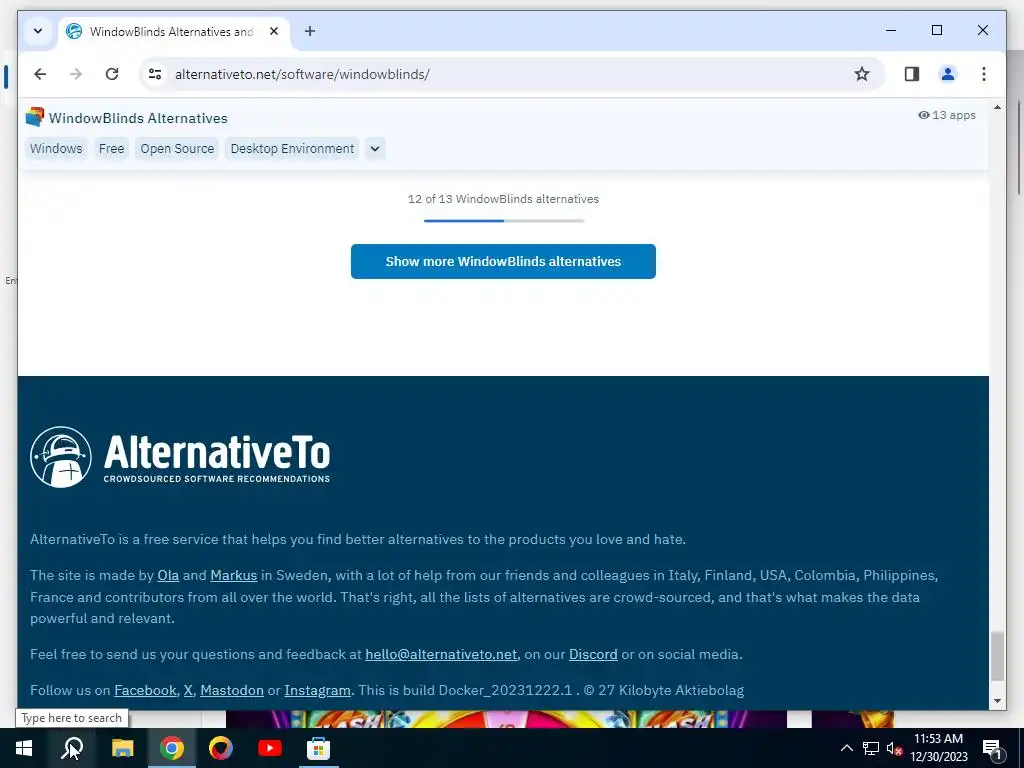Close the WindowBlinds Alternatives tab
Screen dimensions: 1024x768
click(274, 31)
